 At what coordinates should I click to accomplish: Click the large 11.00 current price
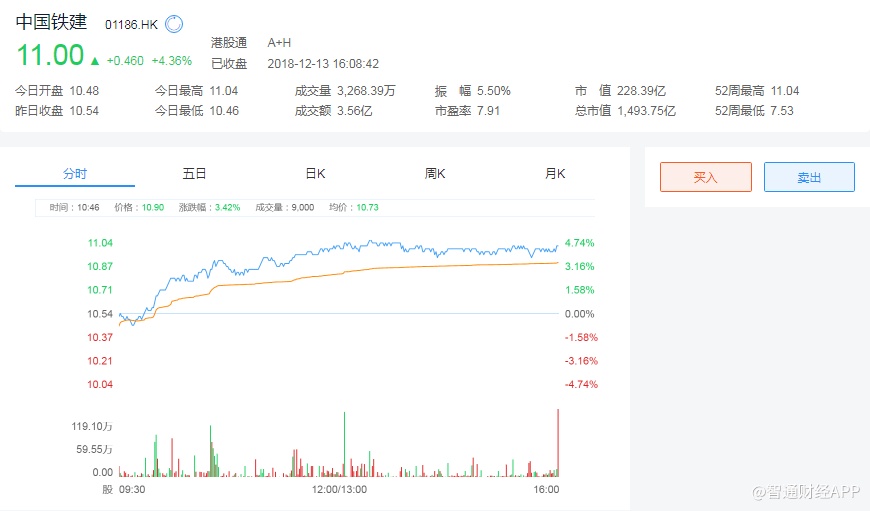click(x=49, y=56)
